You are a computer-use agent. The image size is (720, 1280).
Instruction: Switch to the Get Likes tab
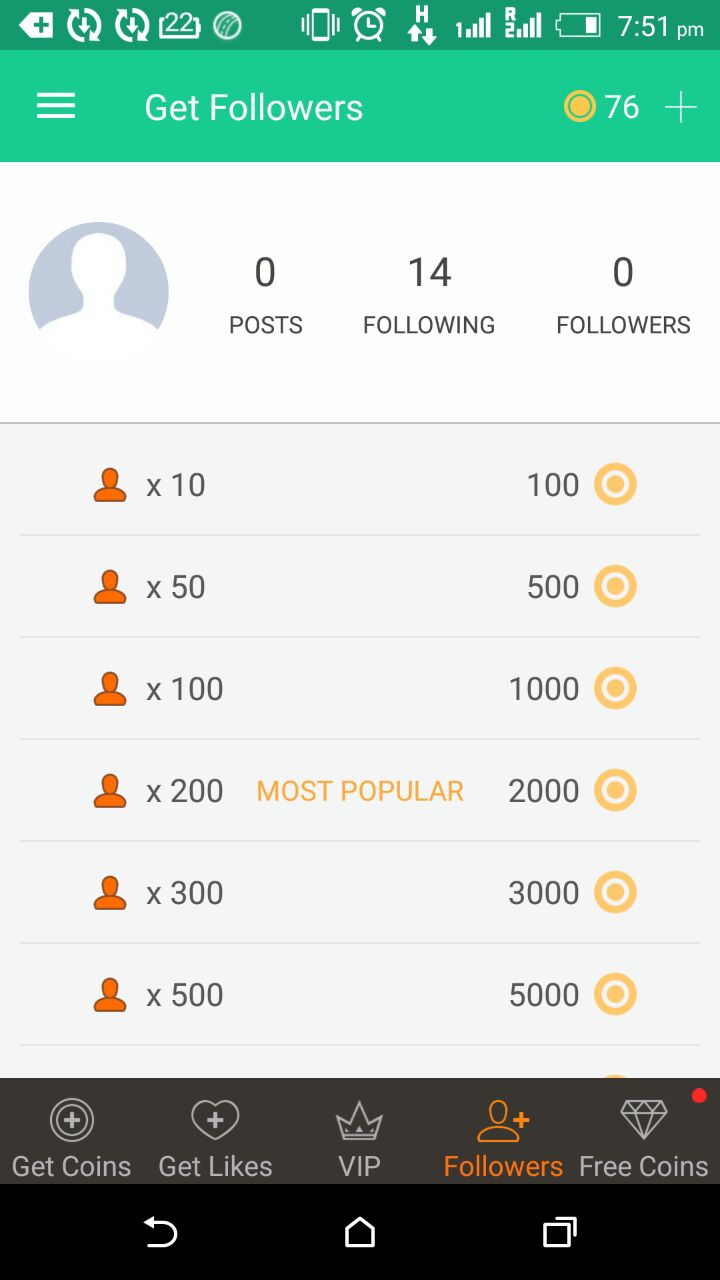[215, 1138]
